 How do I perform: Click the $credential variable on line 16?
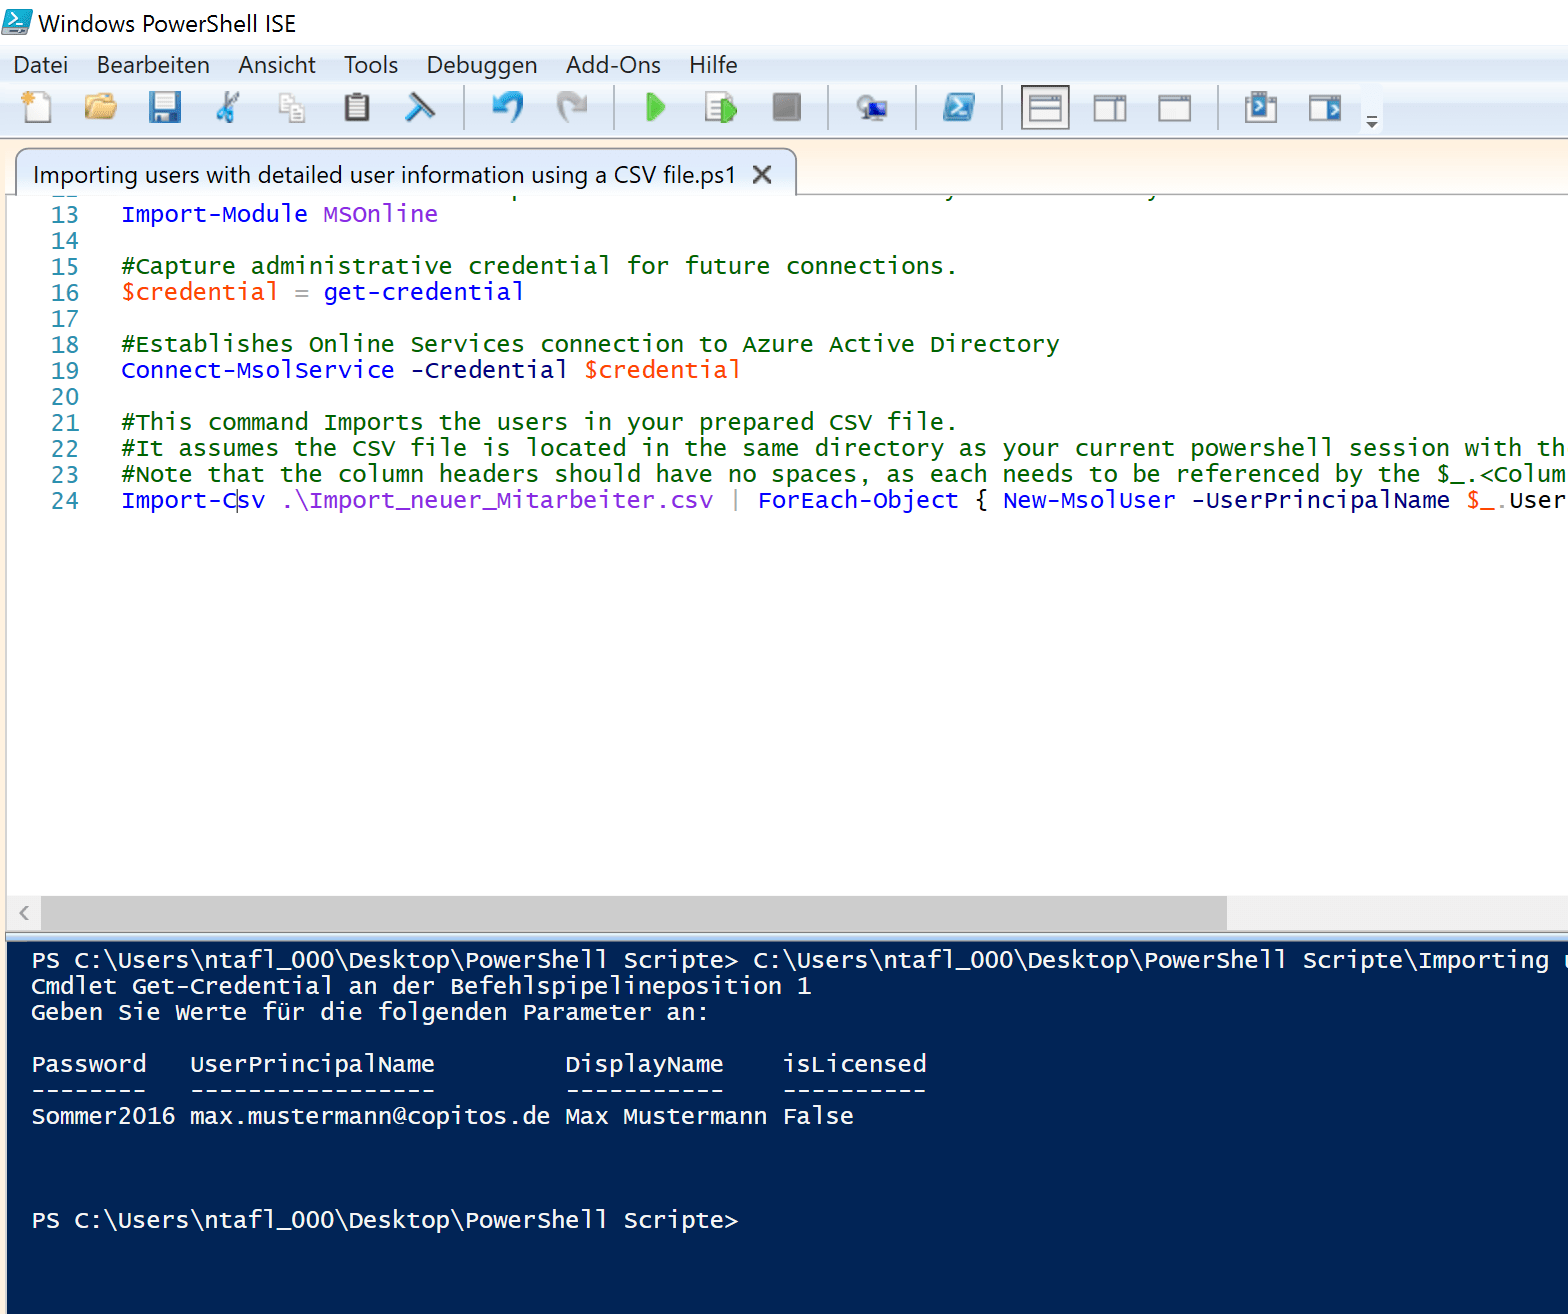[x=199, y=292]
